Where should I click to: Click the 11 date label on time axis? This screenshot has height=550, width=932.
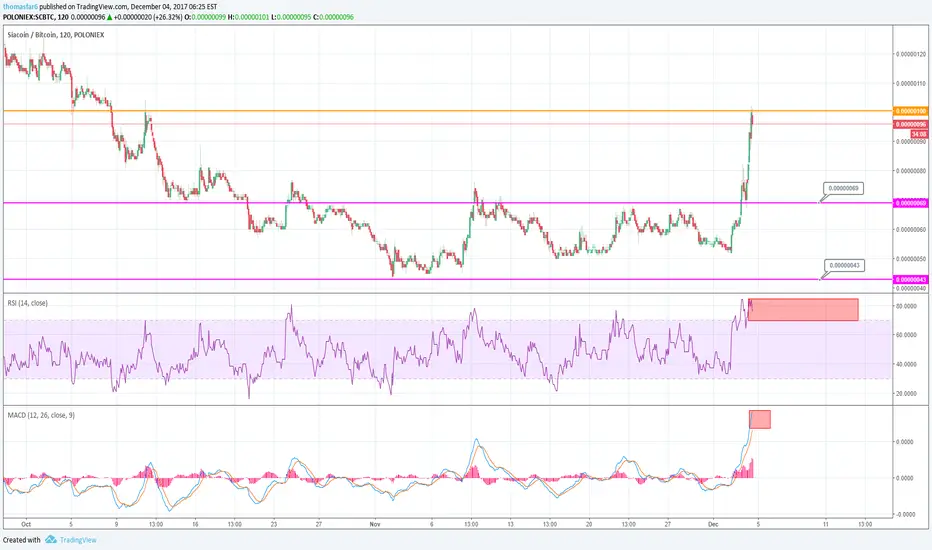pos(826,524)
